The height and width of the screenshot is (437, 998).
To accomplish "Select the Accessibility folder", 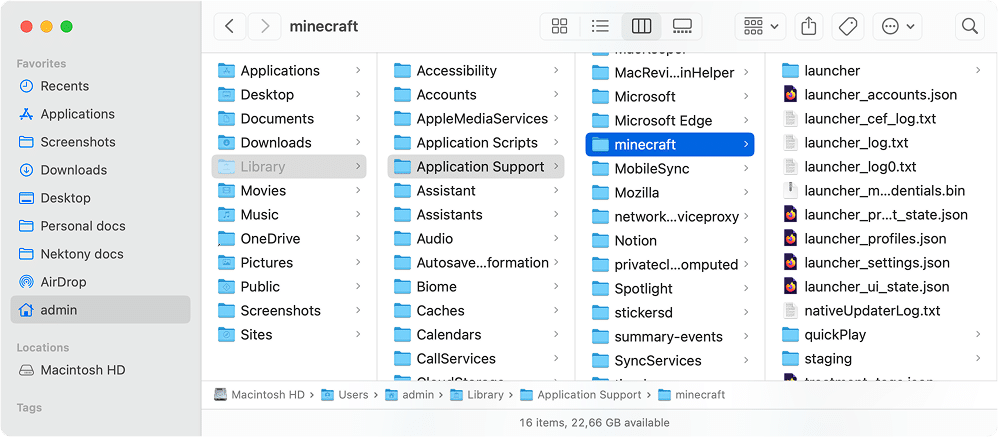I will click(x=476, y=71).
